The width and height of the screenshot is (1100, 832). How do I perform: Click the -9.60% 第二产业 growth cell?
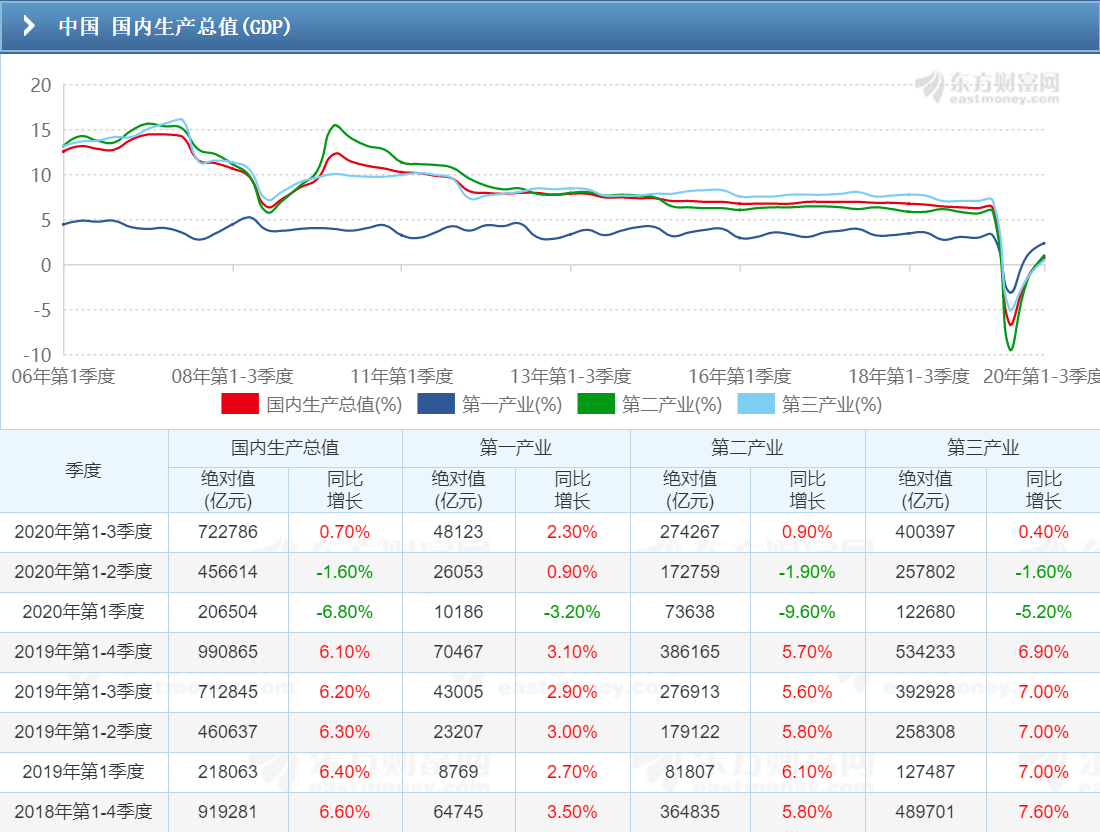coord(806,612)
